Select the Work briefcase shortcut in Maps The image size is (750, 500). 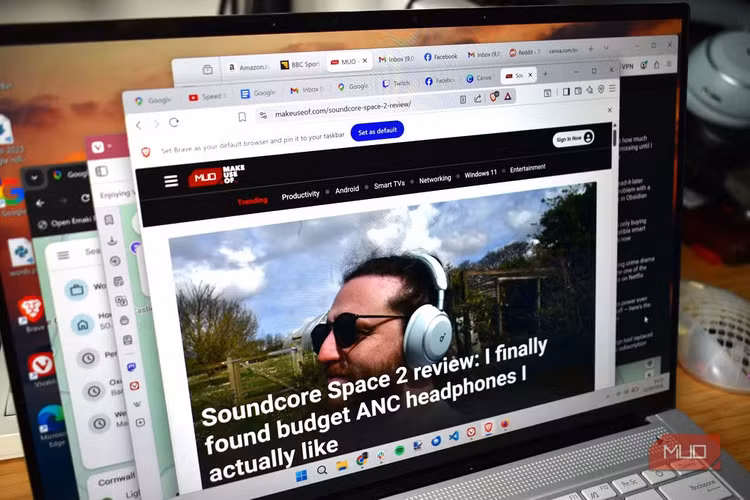click(x=77, y=290)
